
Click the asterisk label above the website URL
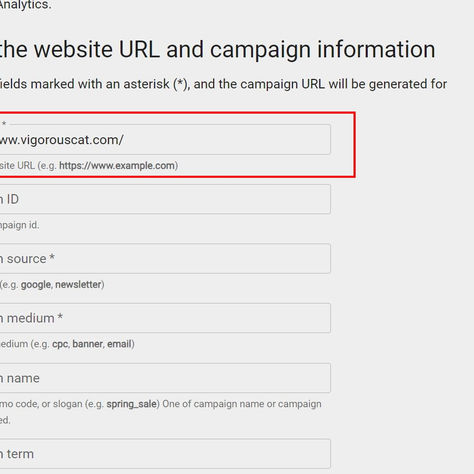click(4, 124)
